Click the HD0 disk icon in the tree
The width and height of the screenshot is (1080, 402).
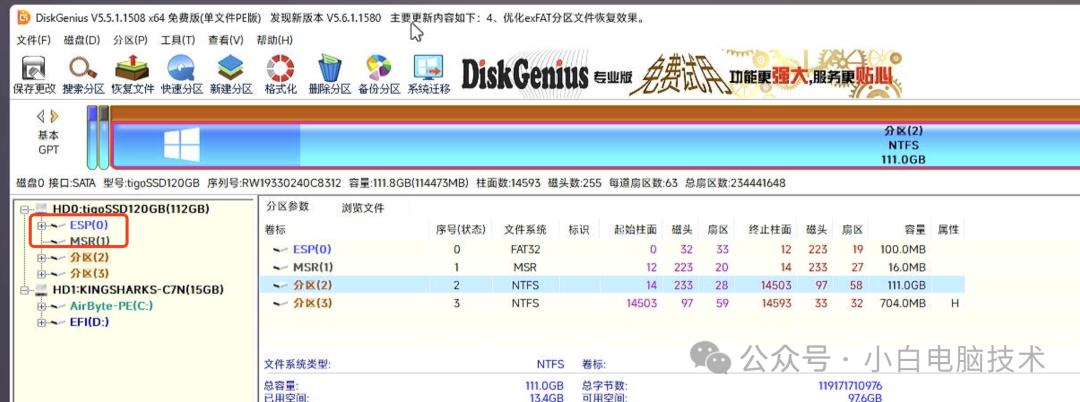click(x=41, y=209)
